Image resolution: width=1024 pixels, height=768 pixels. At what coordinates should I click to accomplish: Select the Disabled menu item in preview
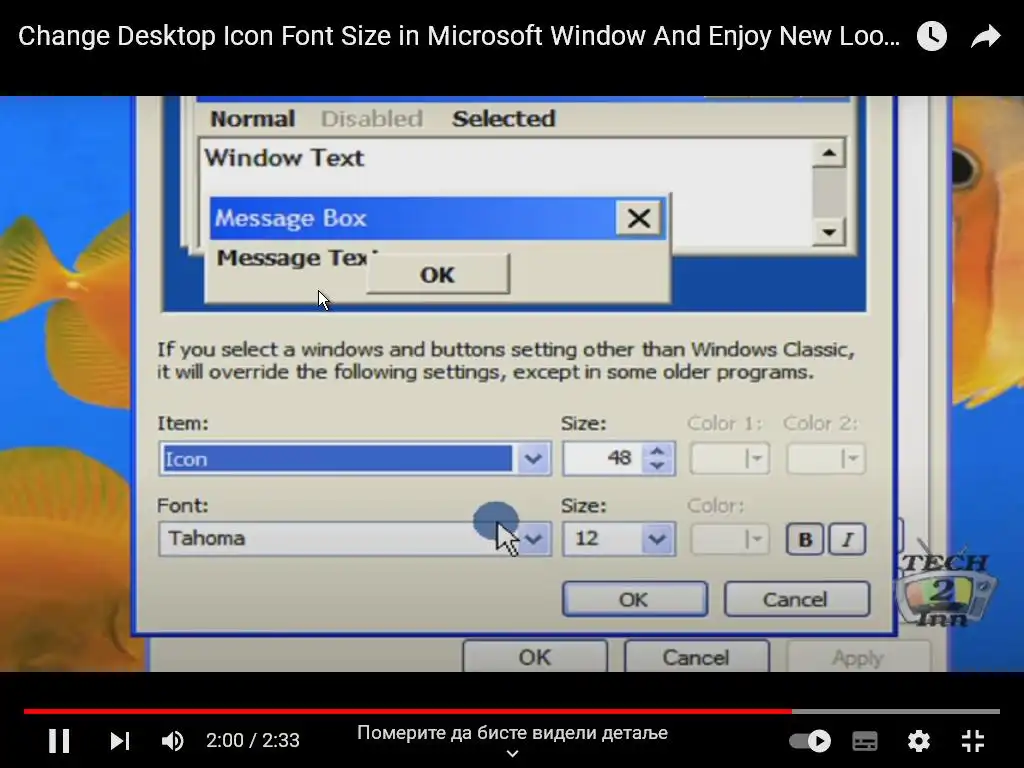coord(372,119)
